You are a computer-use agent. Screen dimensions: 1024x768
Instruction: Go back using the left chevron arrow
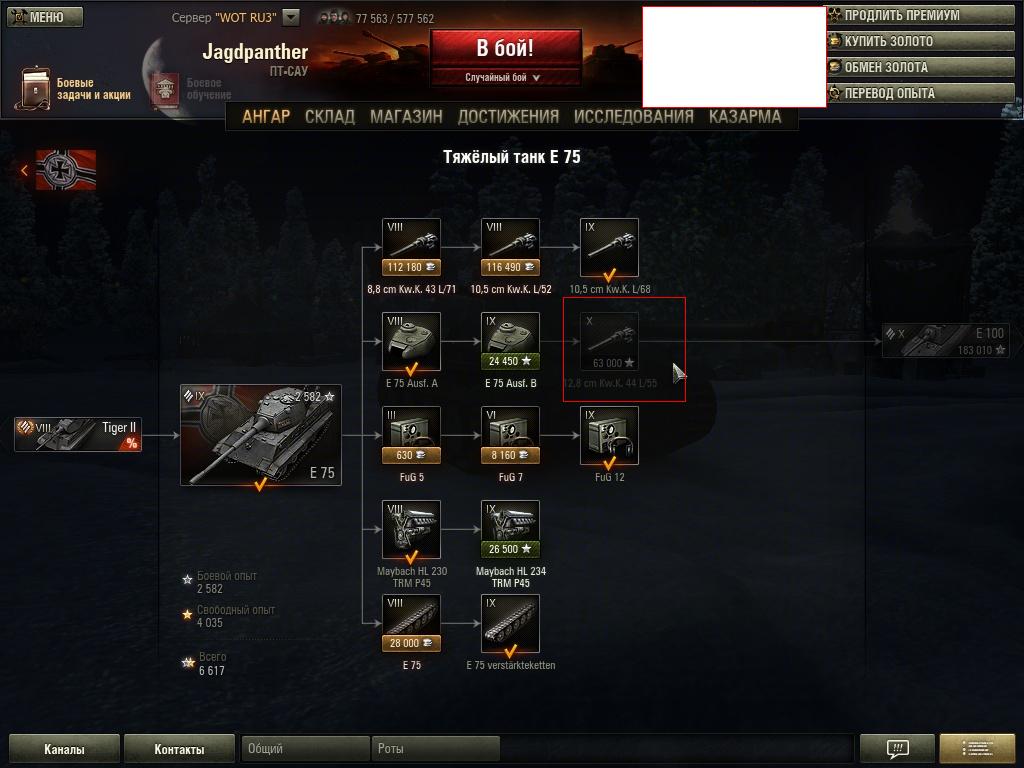point(24,170)
